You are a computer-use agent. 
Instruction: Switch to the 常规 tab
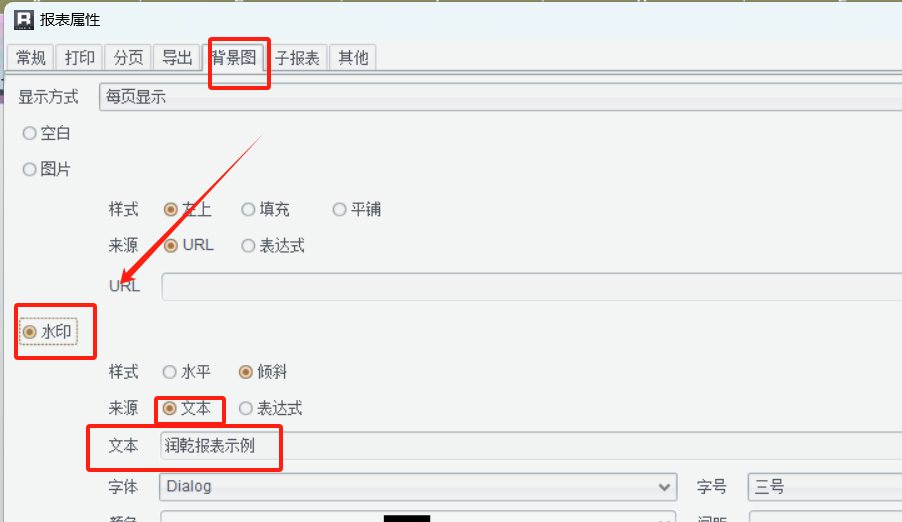pos(30,58)
